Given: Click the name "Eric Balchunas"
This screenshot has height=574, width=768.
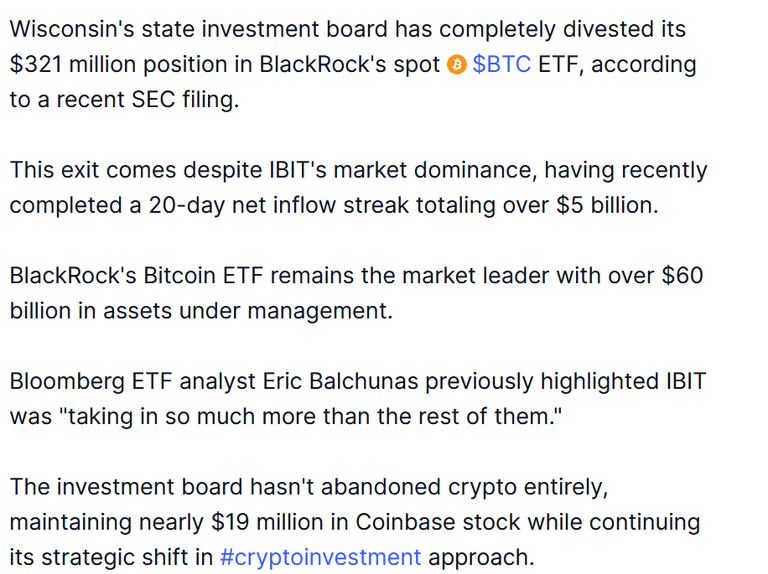Looking at the screenshot, I should tap(340, 381).
